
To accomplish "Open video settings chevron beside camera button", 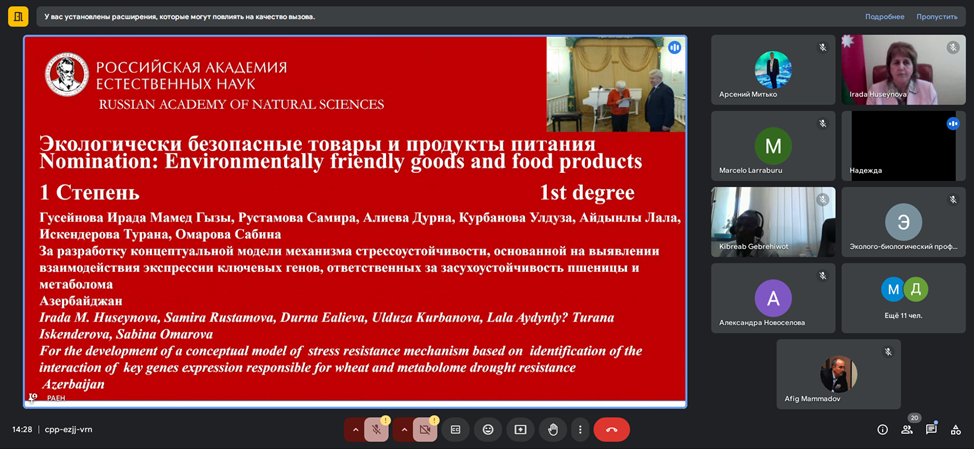I will tap(404, 429).
